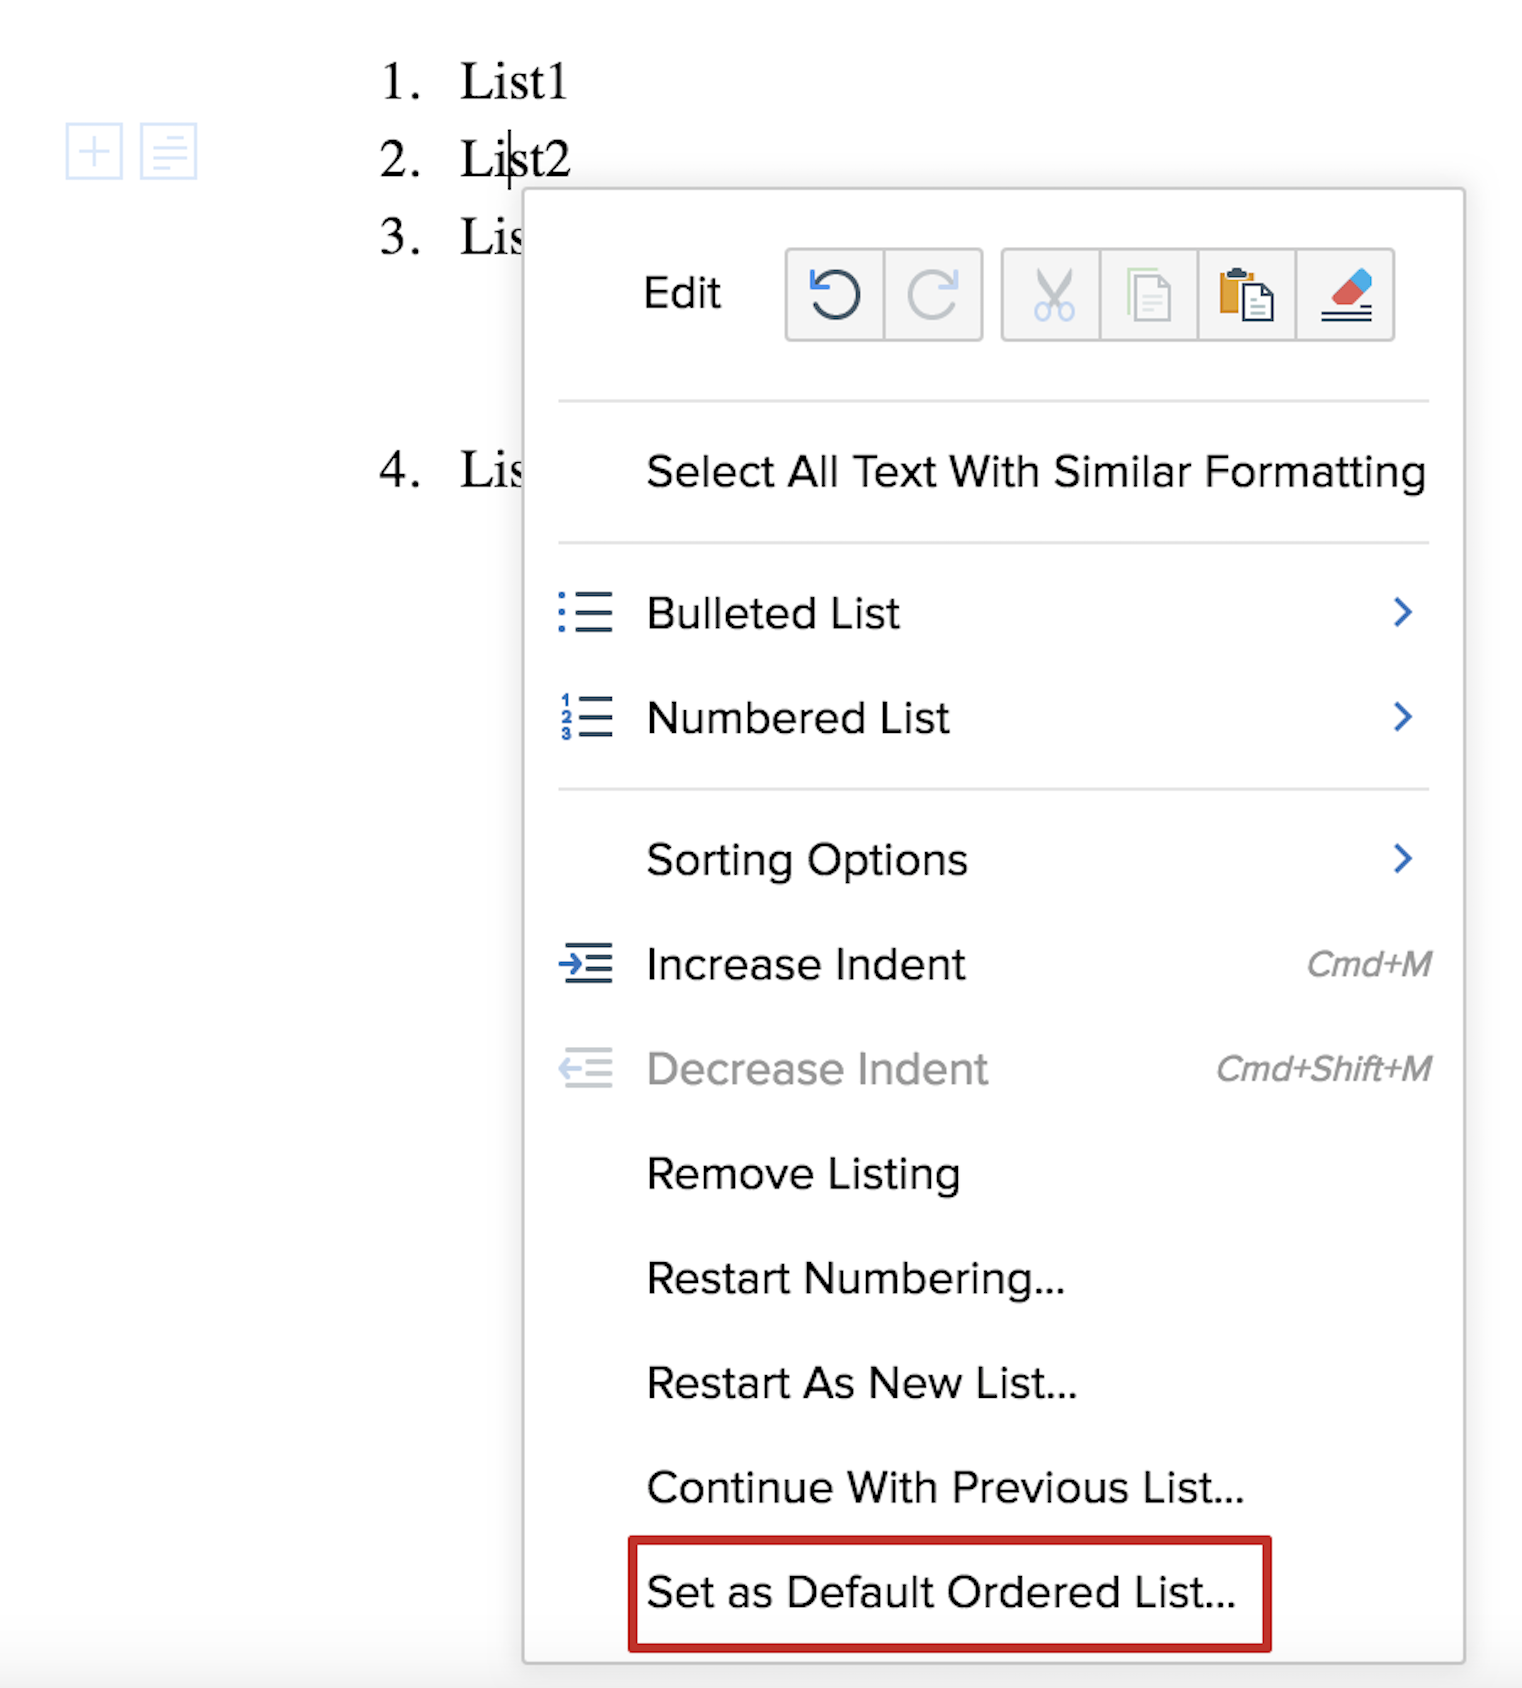Click the Paste clipboard icon
The width and height of the screenshot is (1522, 1688).
[x=1247, y=295]
